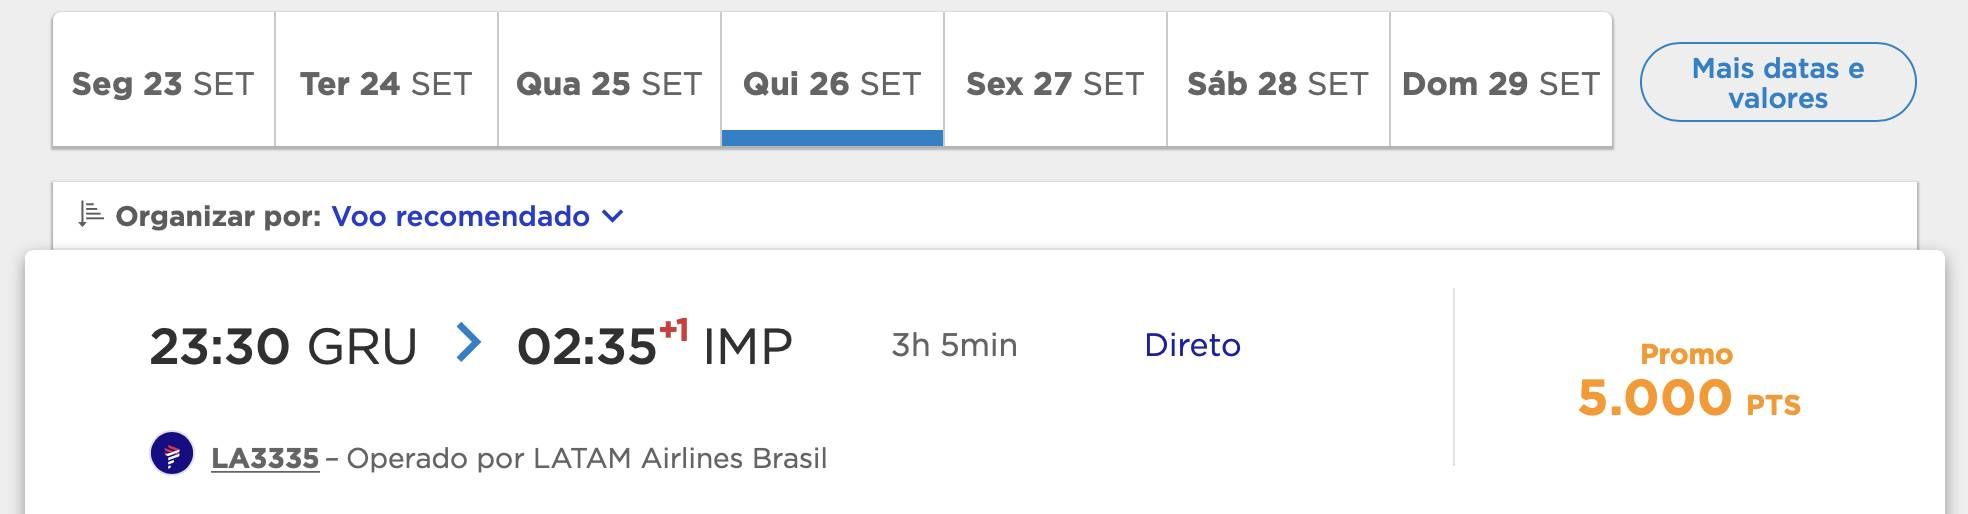
Task: Click the sort order icon beside Organizar por
Action: pos(91,214)
